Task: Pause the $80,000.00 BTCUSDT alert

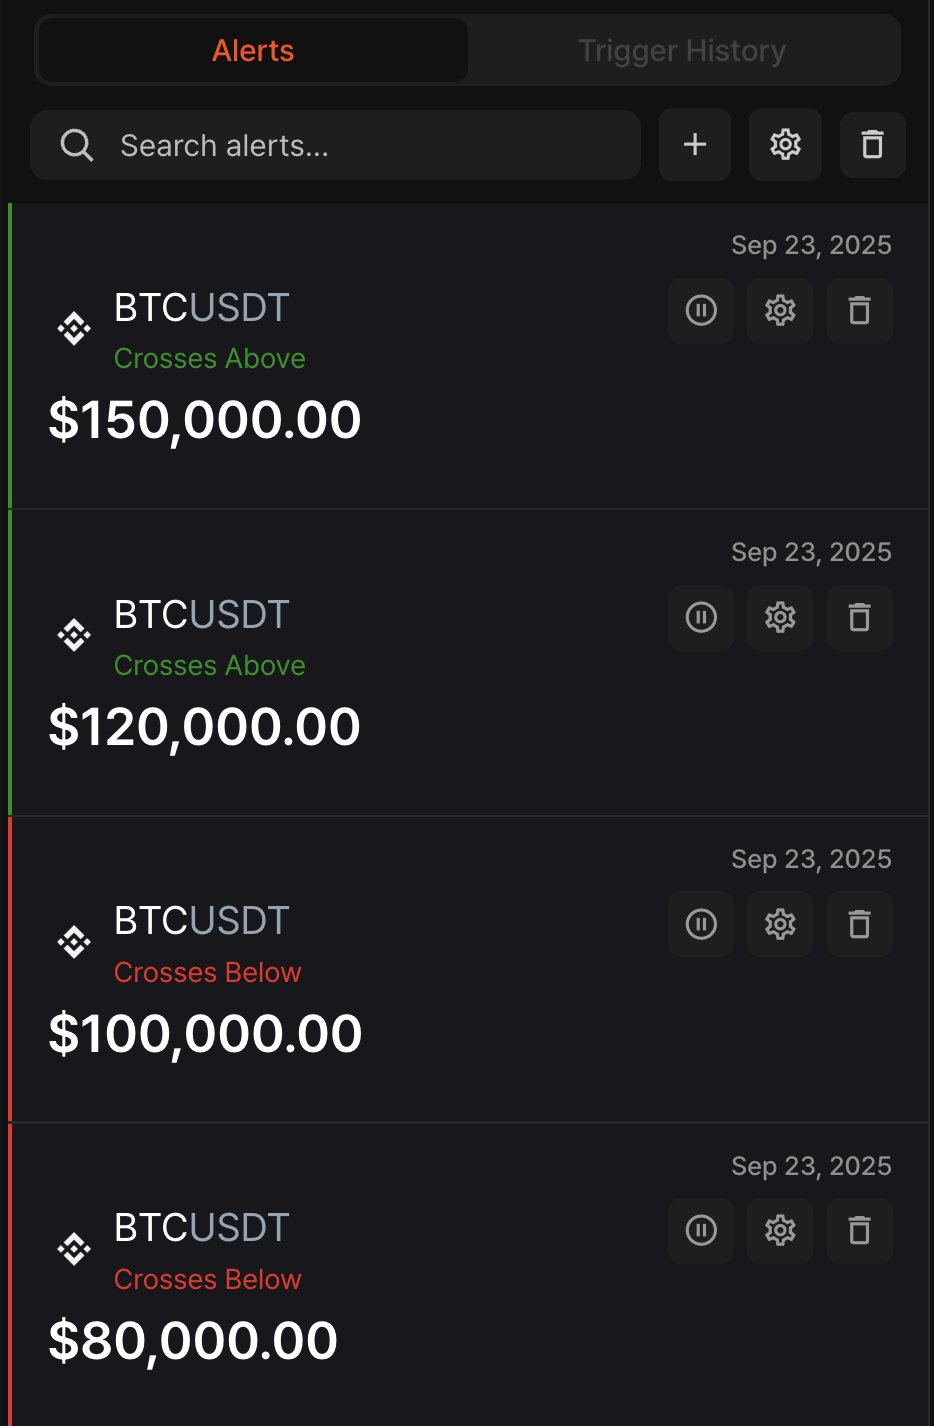Action: 701,1230
